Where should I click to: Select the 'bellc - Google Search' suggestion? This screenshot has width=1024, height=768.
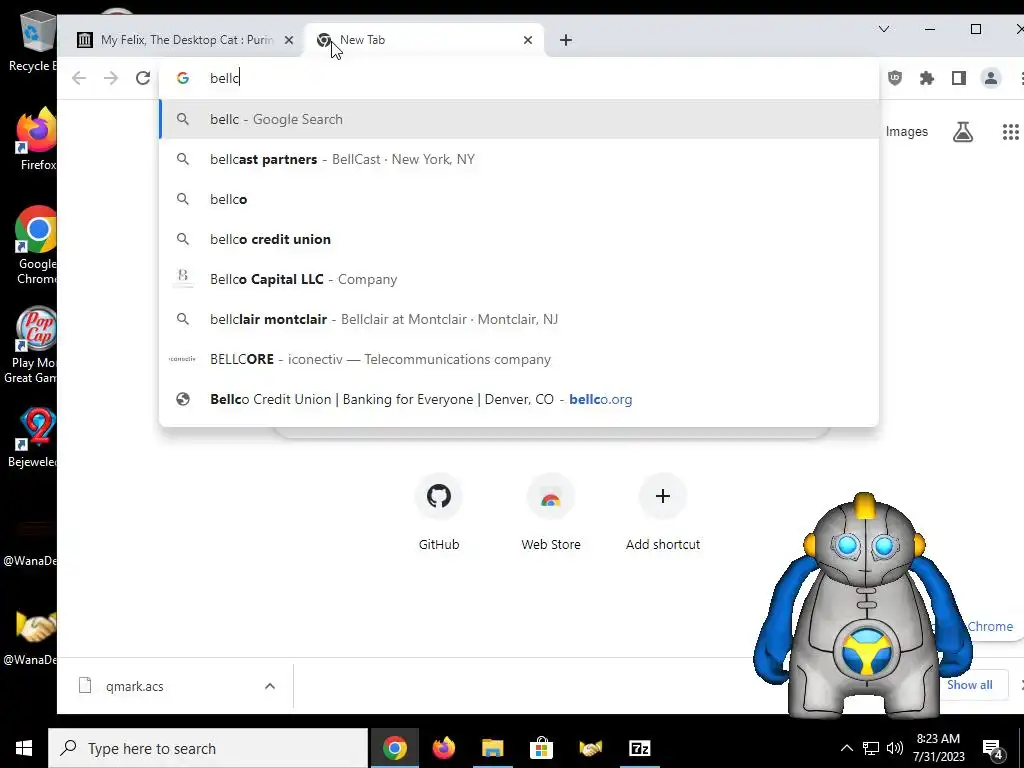(519, 120)
